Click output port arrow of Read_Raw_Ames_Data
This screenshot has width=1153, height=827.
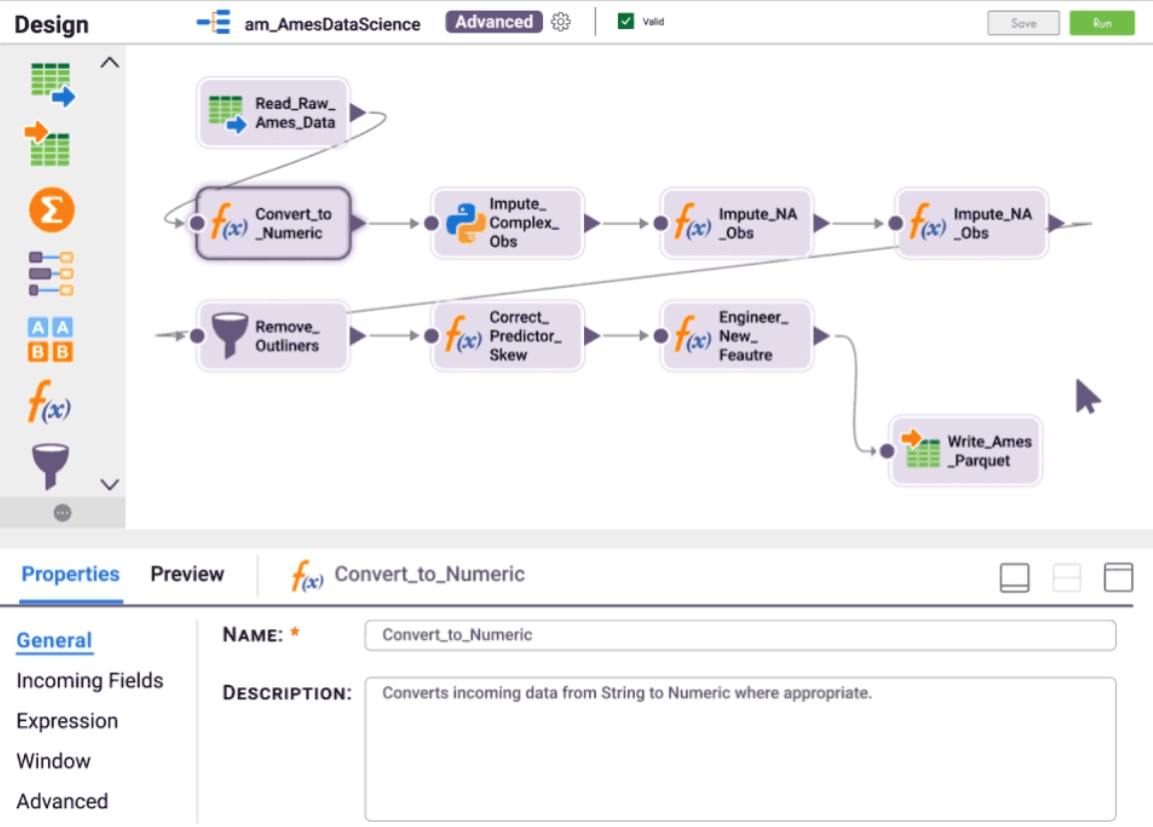coord(358,112)
